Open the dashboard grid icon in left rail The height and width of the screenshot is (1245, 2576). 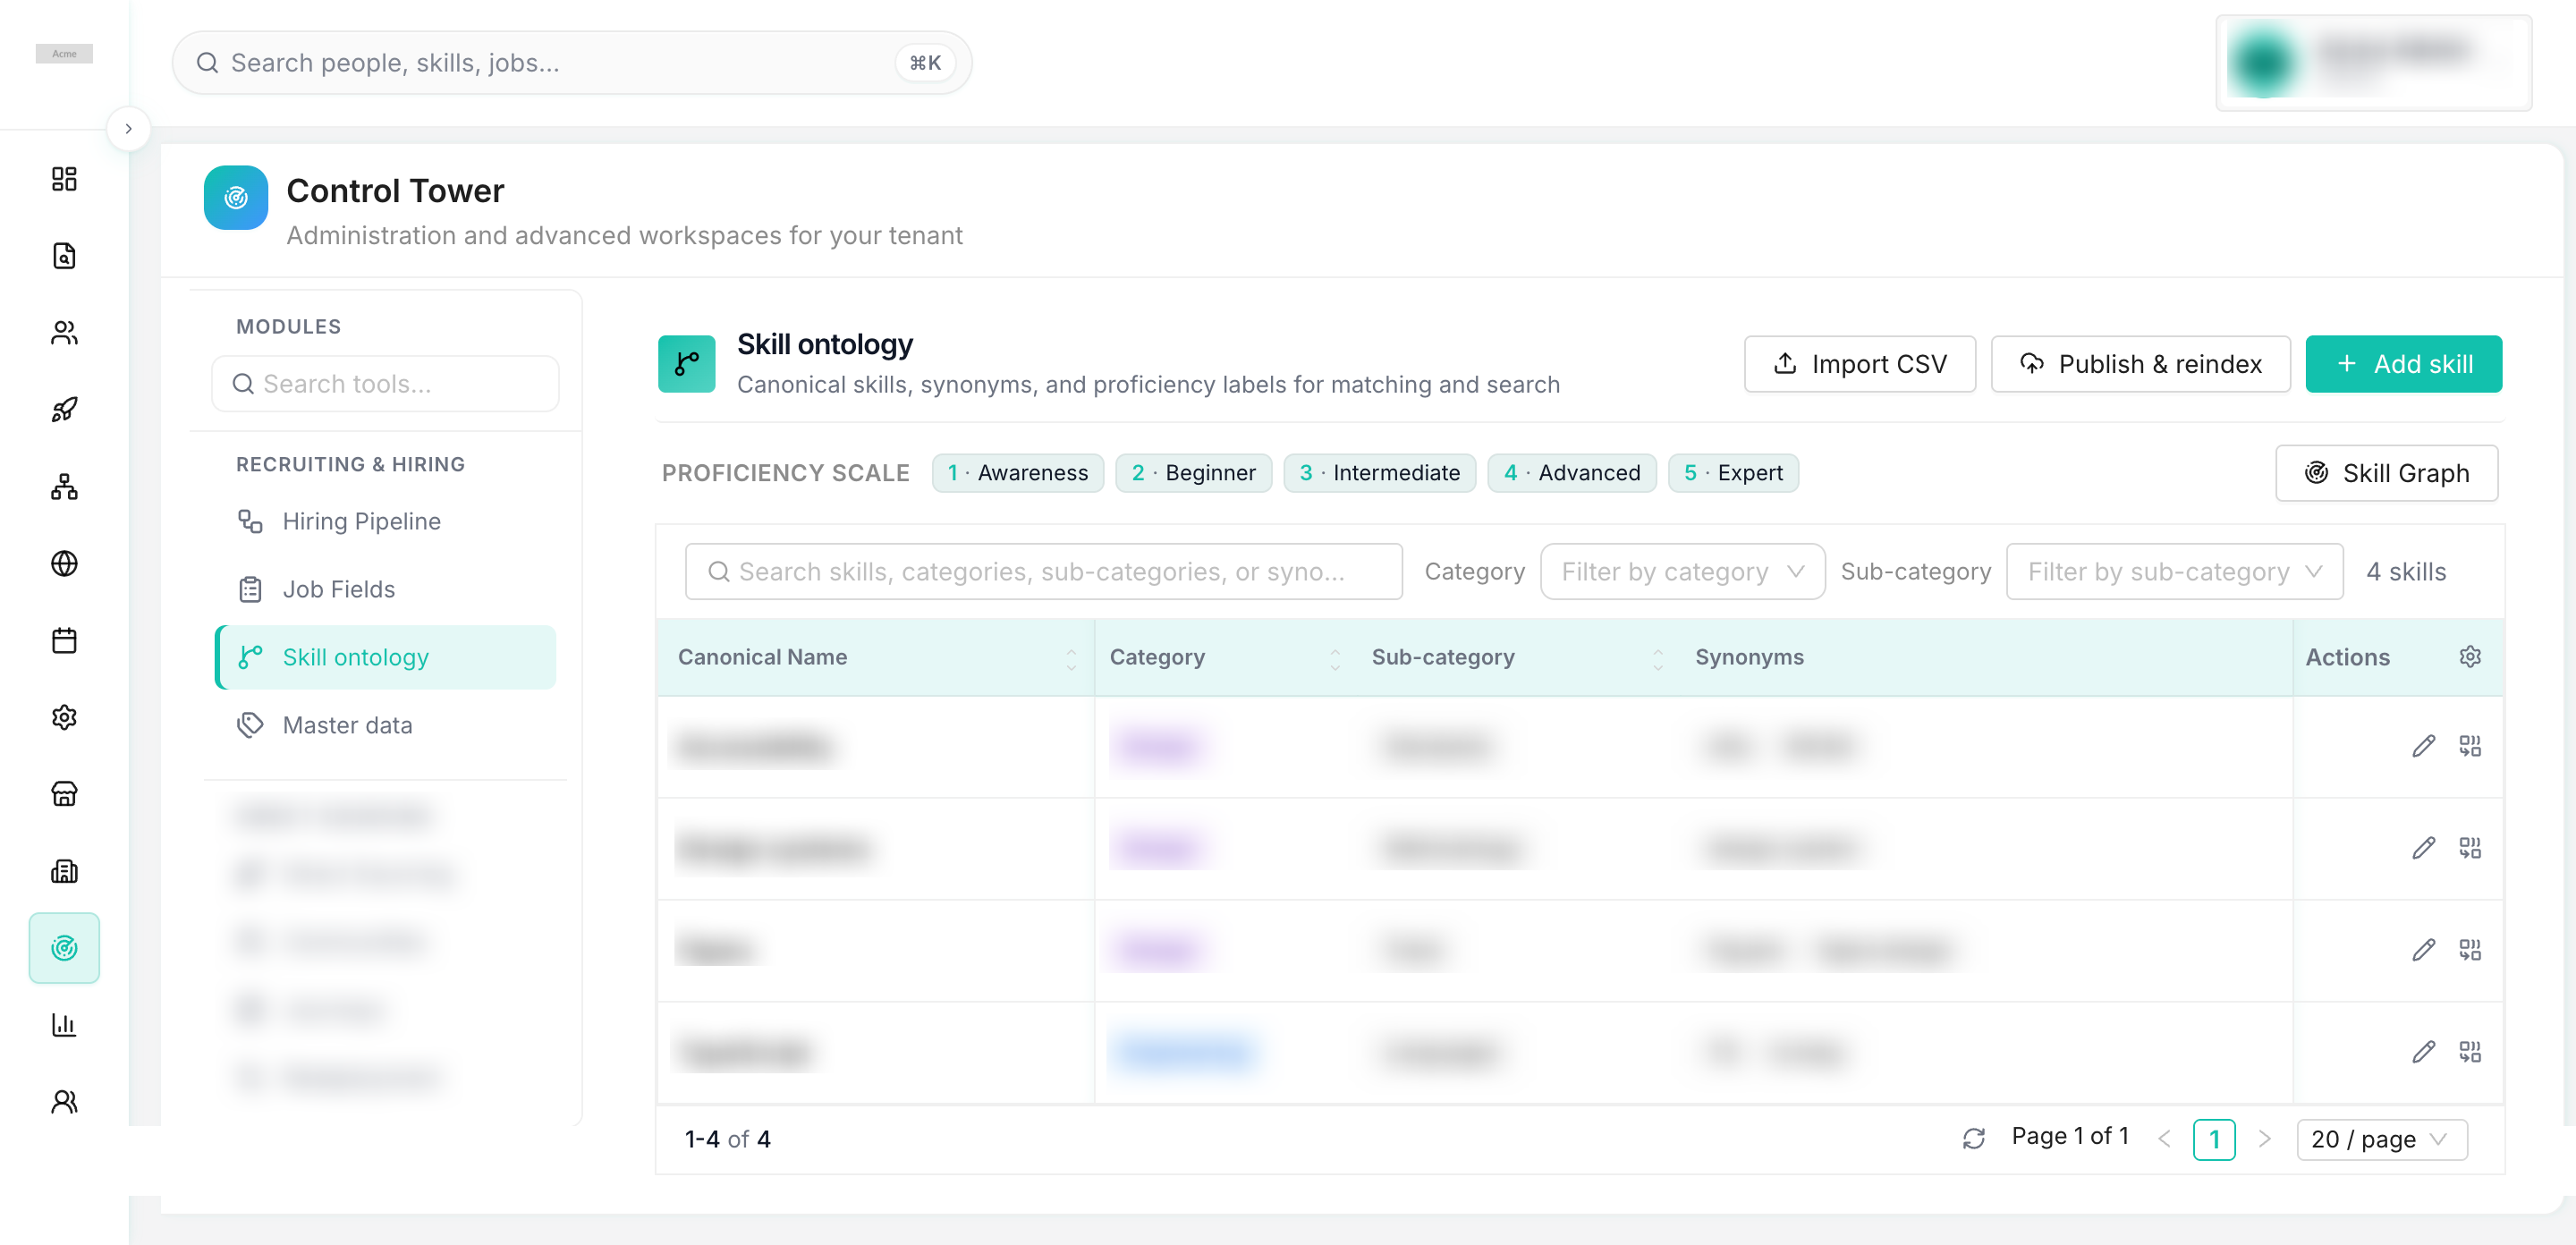pos(64,179)
